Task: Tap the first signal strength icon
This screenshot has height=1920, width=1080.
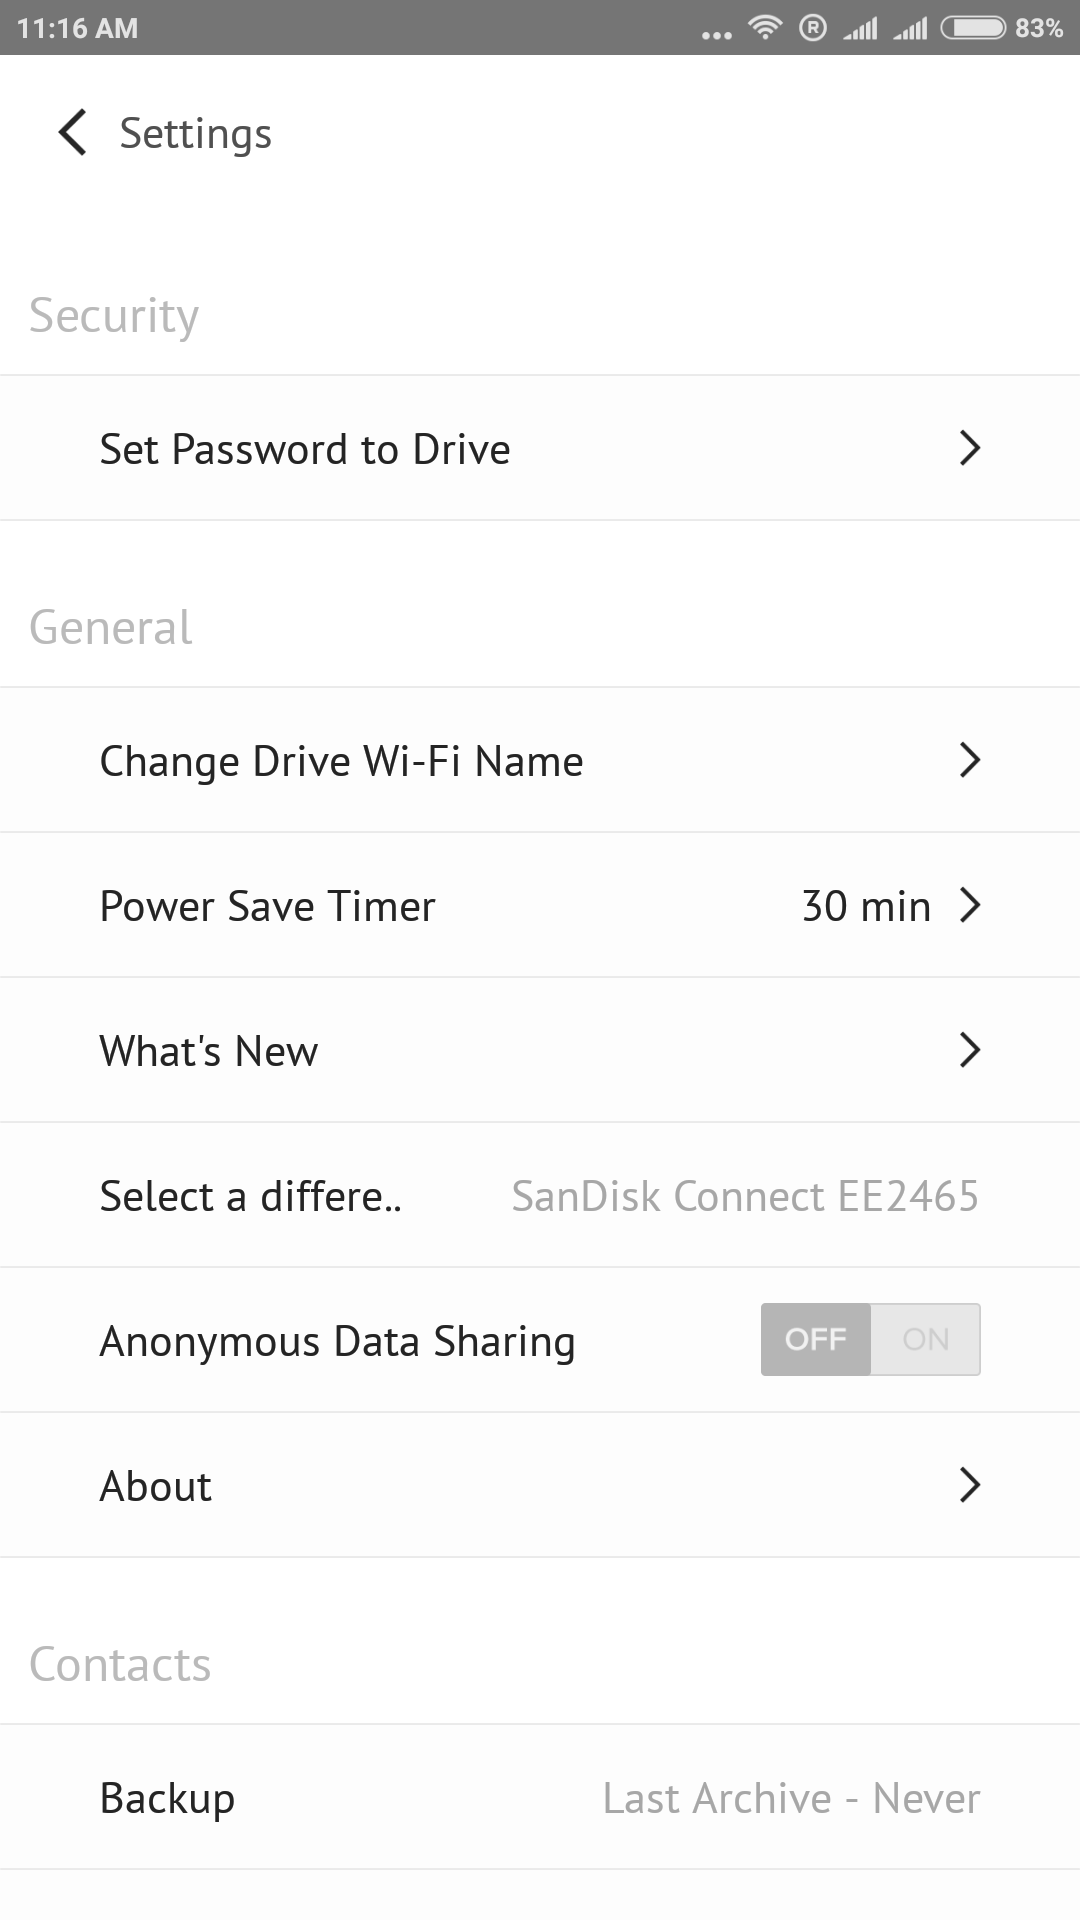Action: pyautogui.click(x=860, y=29)
